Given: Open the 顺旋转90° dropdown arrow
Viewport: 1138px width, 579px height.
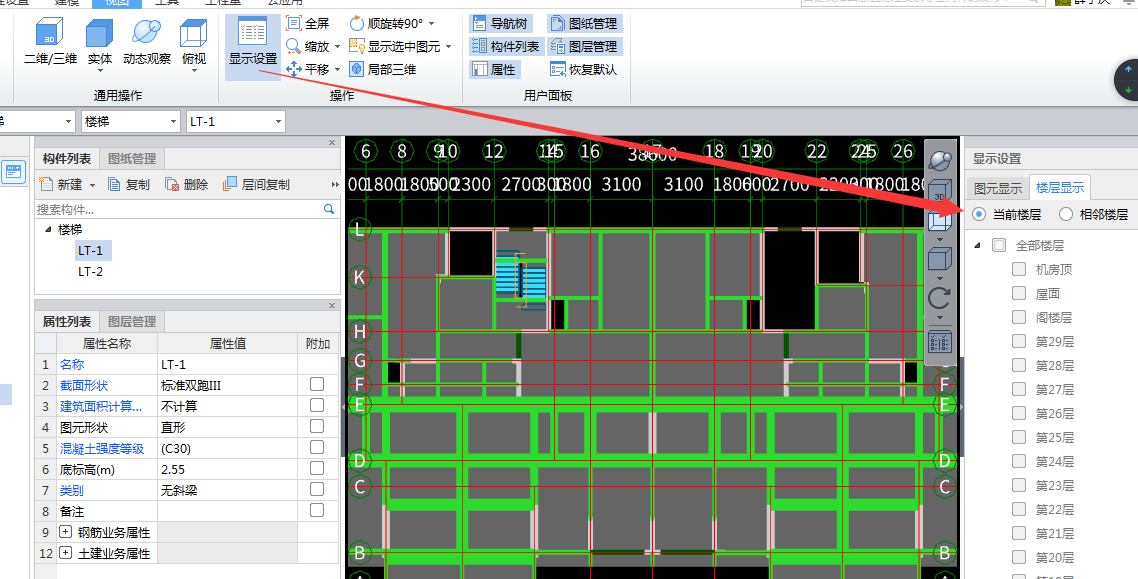Looking at the screenshot, I should (431, 24).
